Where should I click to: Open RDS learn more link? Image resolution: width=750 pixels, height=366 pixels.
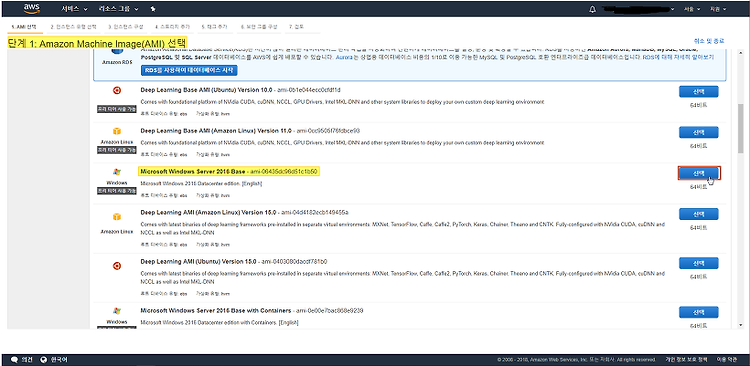point(678,57)
